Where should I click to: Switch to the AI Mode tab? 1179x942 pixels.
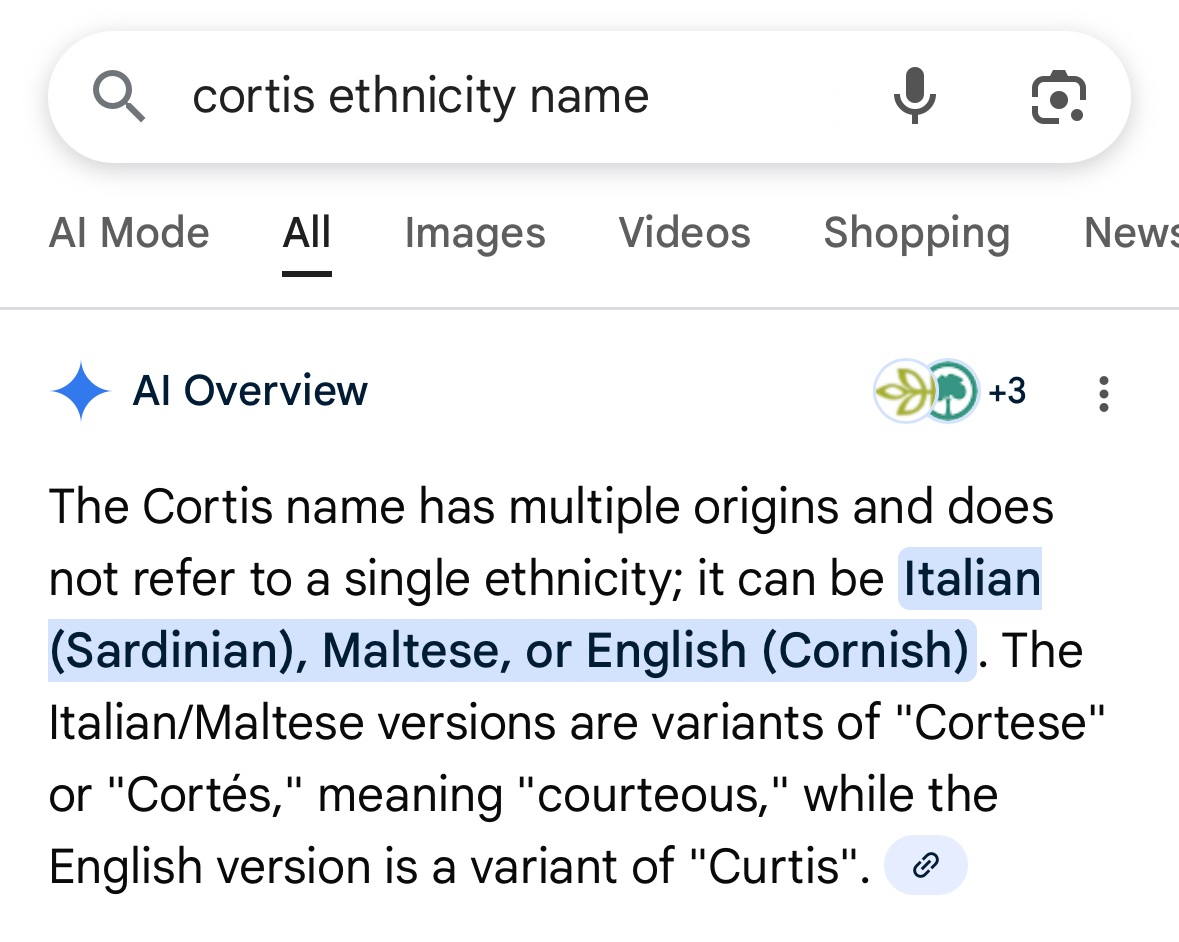pos(129,233)
